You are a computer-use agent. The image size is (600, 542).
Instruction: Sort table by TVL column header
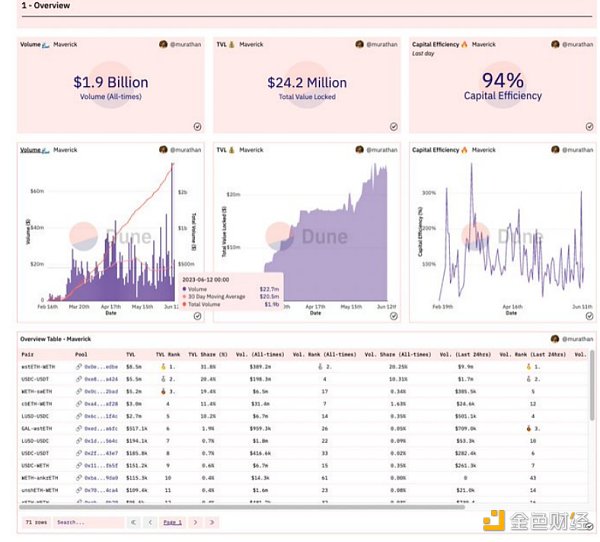coord(131,354)
